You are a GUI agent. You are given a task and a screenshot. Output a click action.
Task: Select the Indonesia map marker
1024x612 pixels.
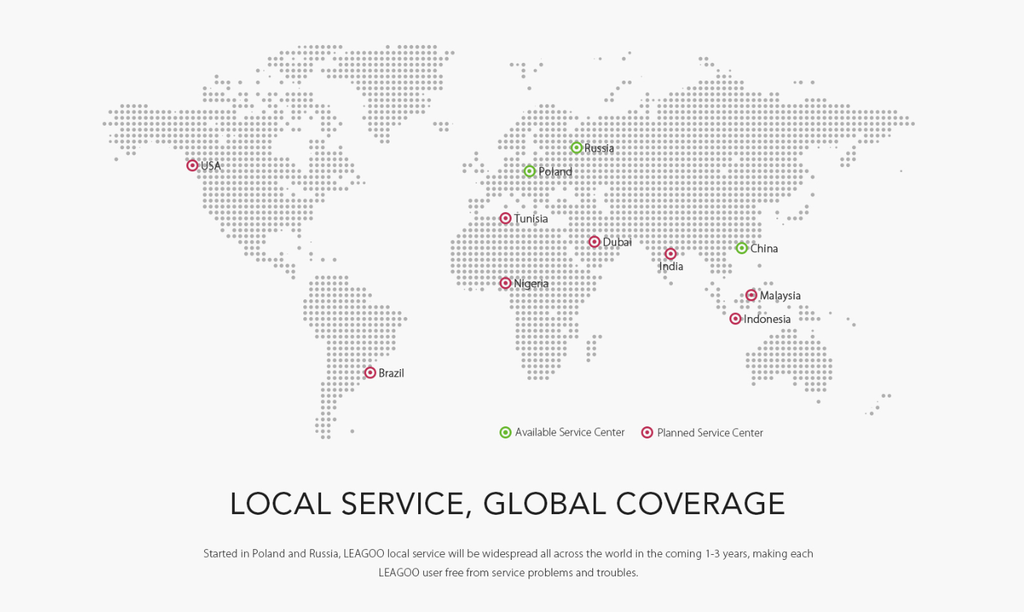click(x=735, y=319)
